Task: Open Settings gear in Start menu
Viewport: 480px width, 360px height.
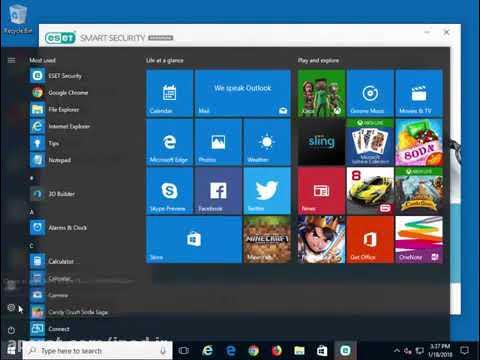Action: pos(11,308)
